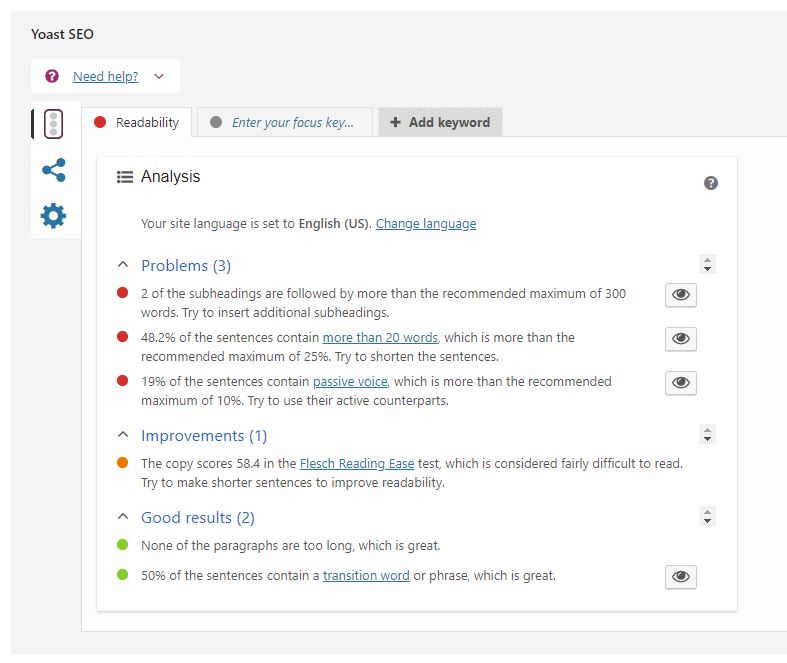Click the green bullet beside paragraphs result
Screen dimensions: 787x663
122,545
